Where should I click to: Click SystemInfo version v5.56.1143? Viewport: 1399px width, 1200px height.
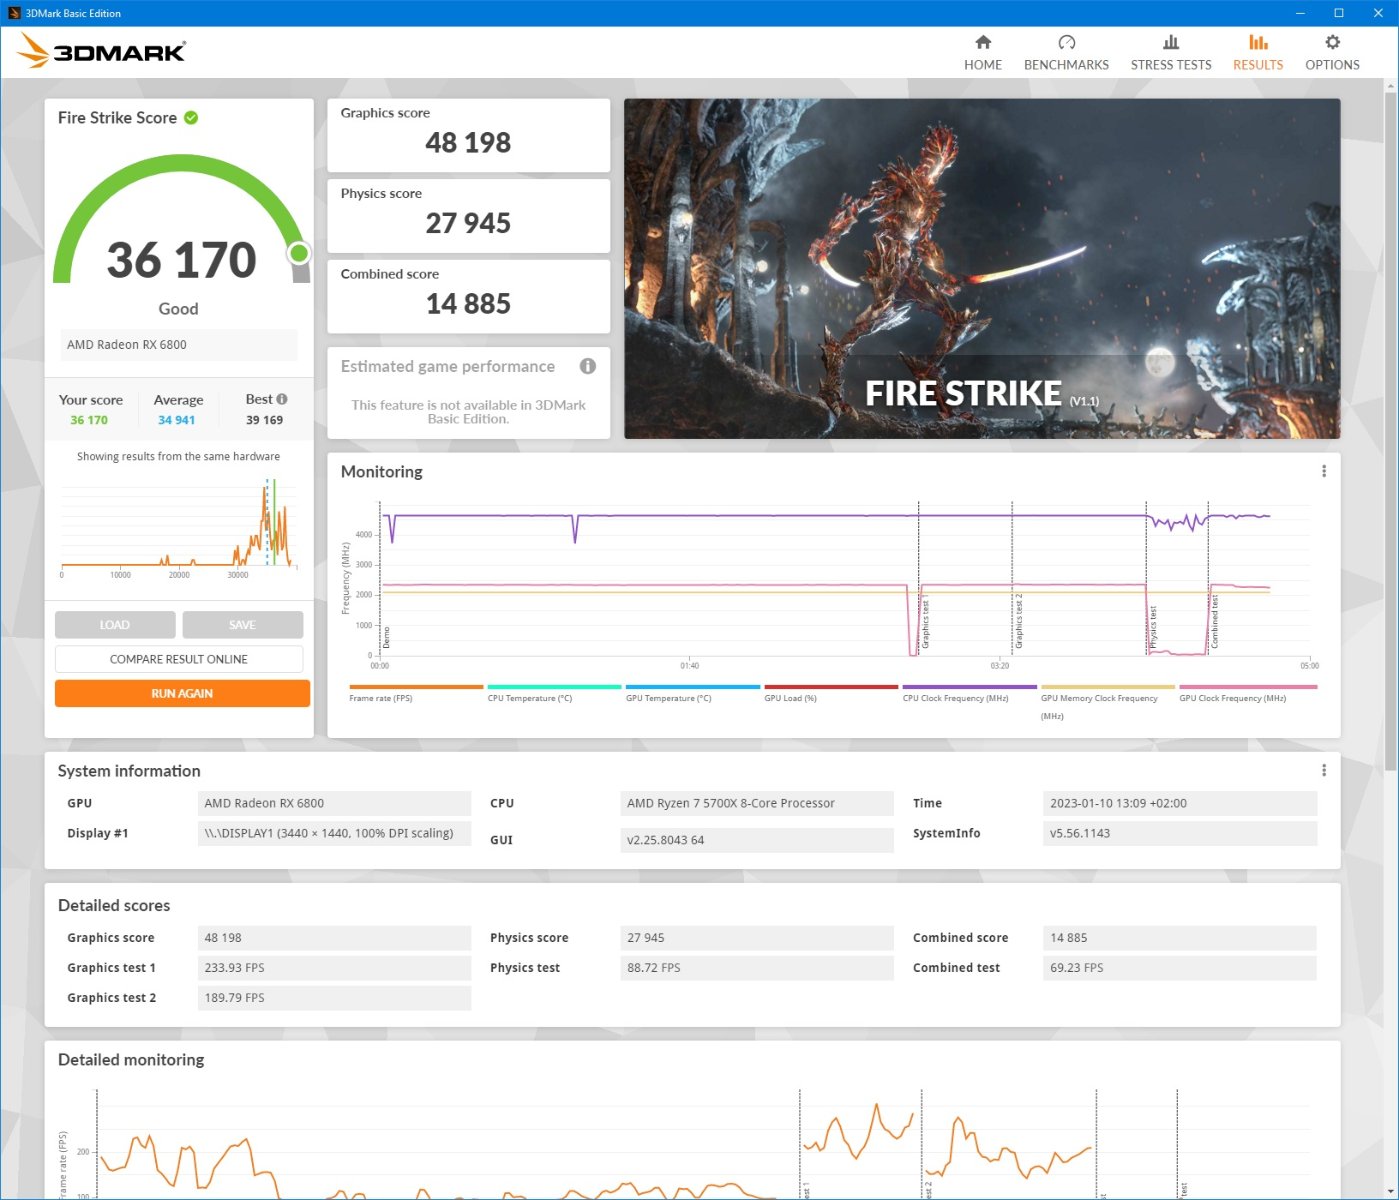pyautogui.click(x=1180, y=833)
